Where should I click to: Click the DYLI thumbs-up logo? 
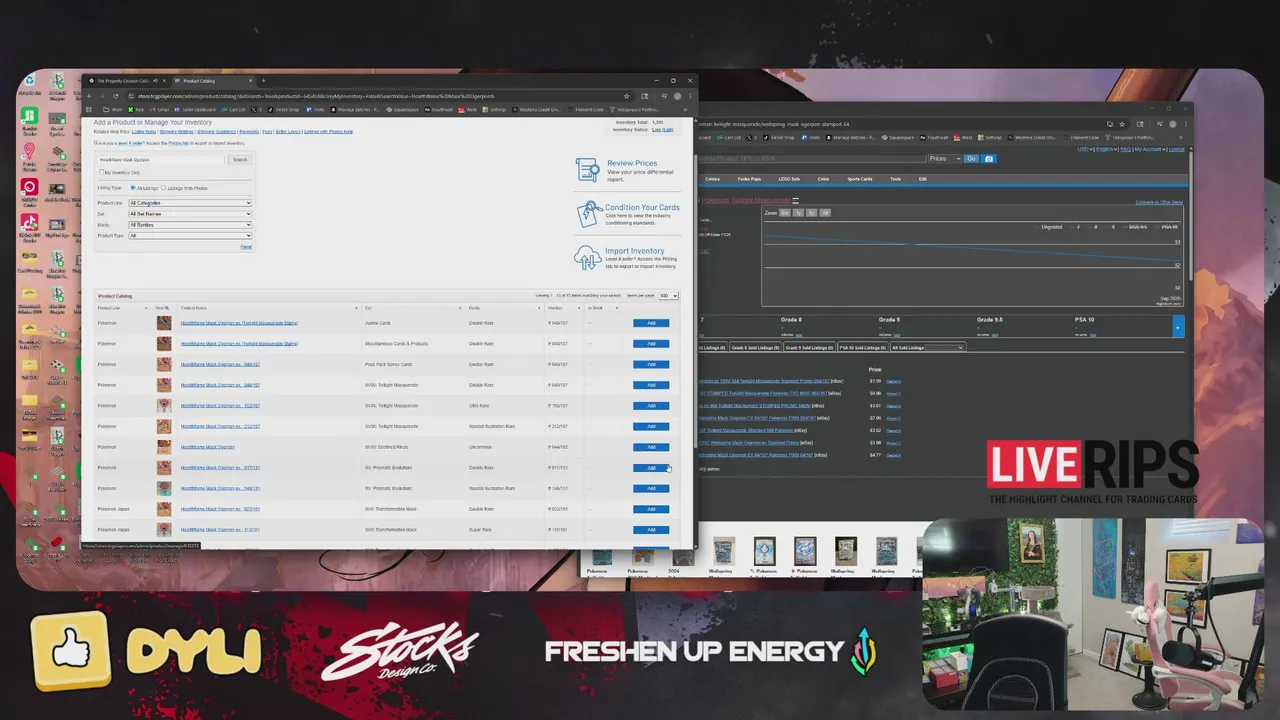pos(70,650)
